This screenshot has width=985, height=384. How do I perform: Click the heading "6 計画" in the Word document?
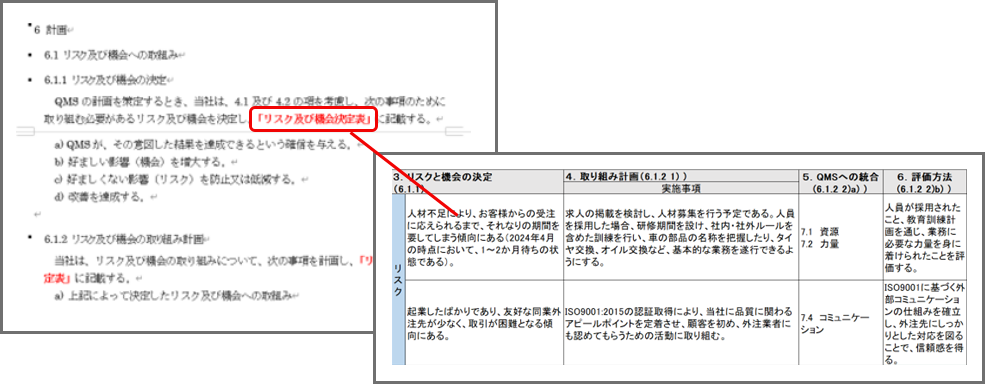(x=50, y=30)
